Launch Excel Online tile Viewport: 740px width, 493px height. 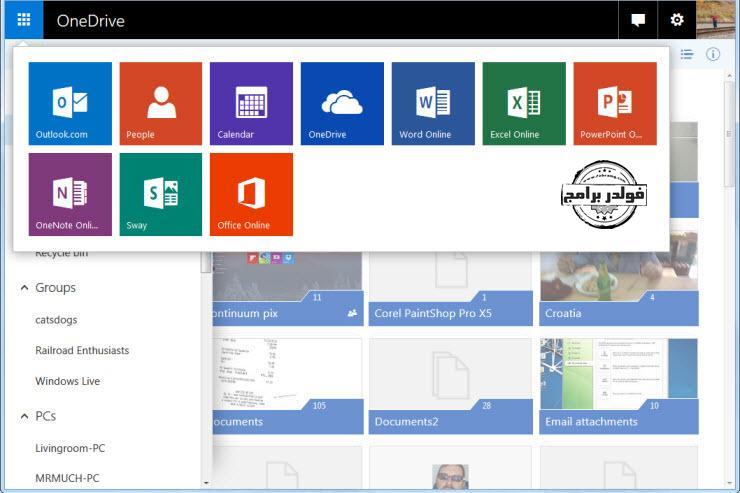coord(524,103)
